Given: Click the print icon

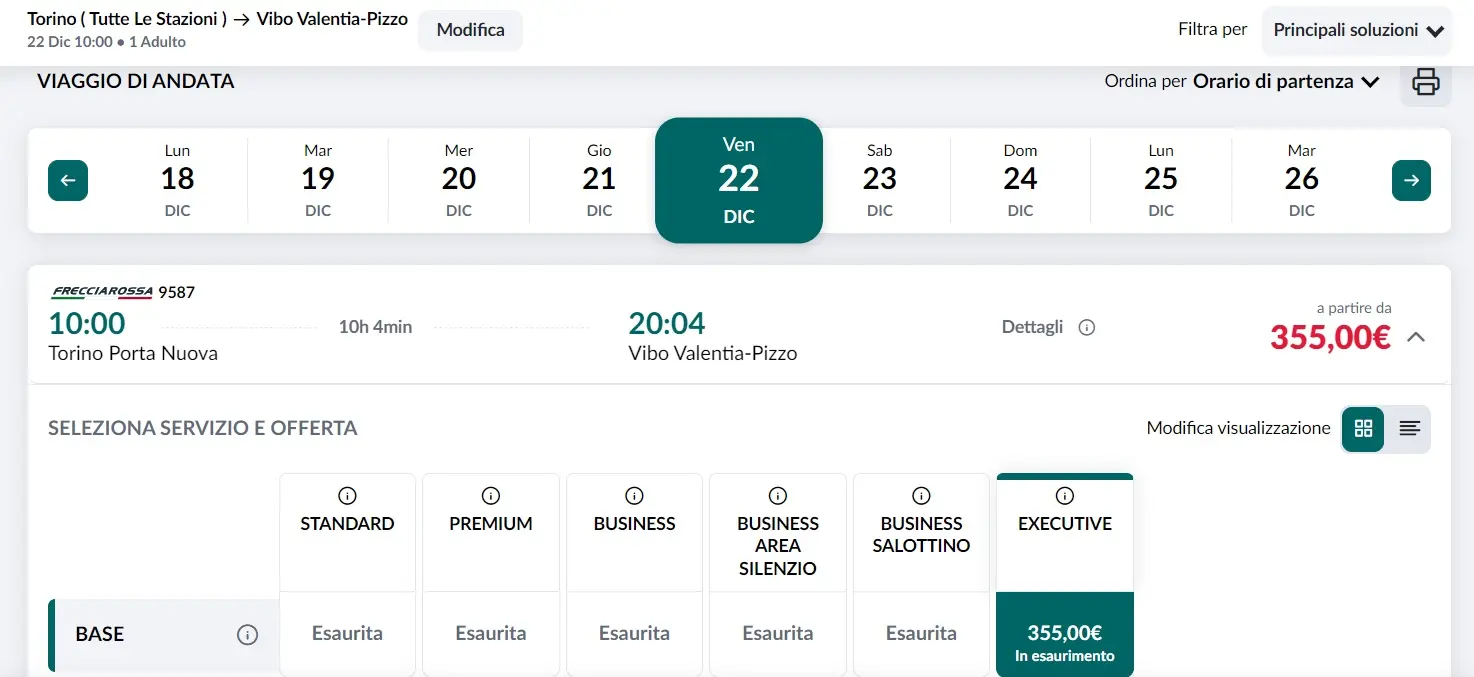Looking at the screenshot, I should pos(1425,81).
